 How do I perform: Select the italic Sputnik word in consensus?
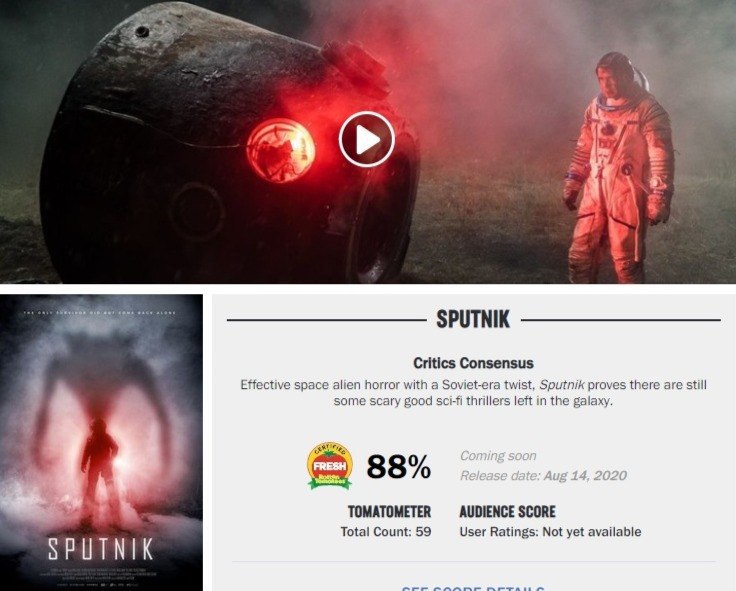point(561,385)
